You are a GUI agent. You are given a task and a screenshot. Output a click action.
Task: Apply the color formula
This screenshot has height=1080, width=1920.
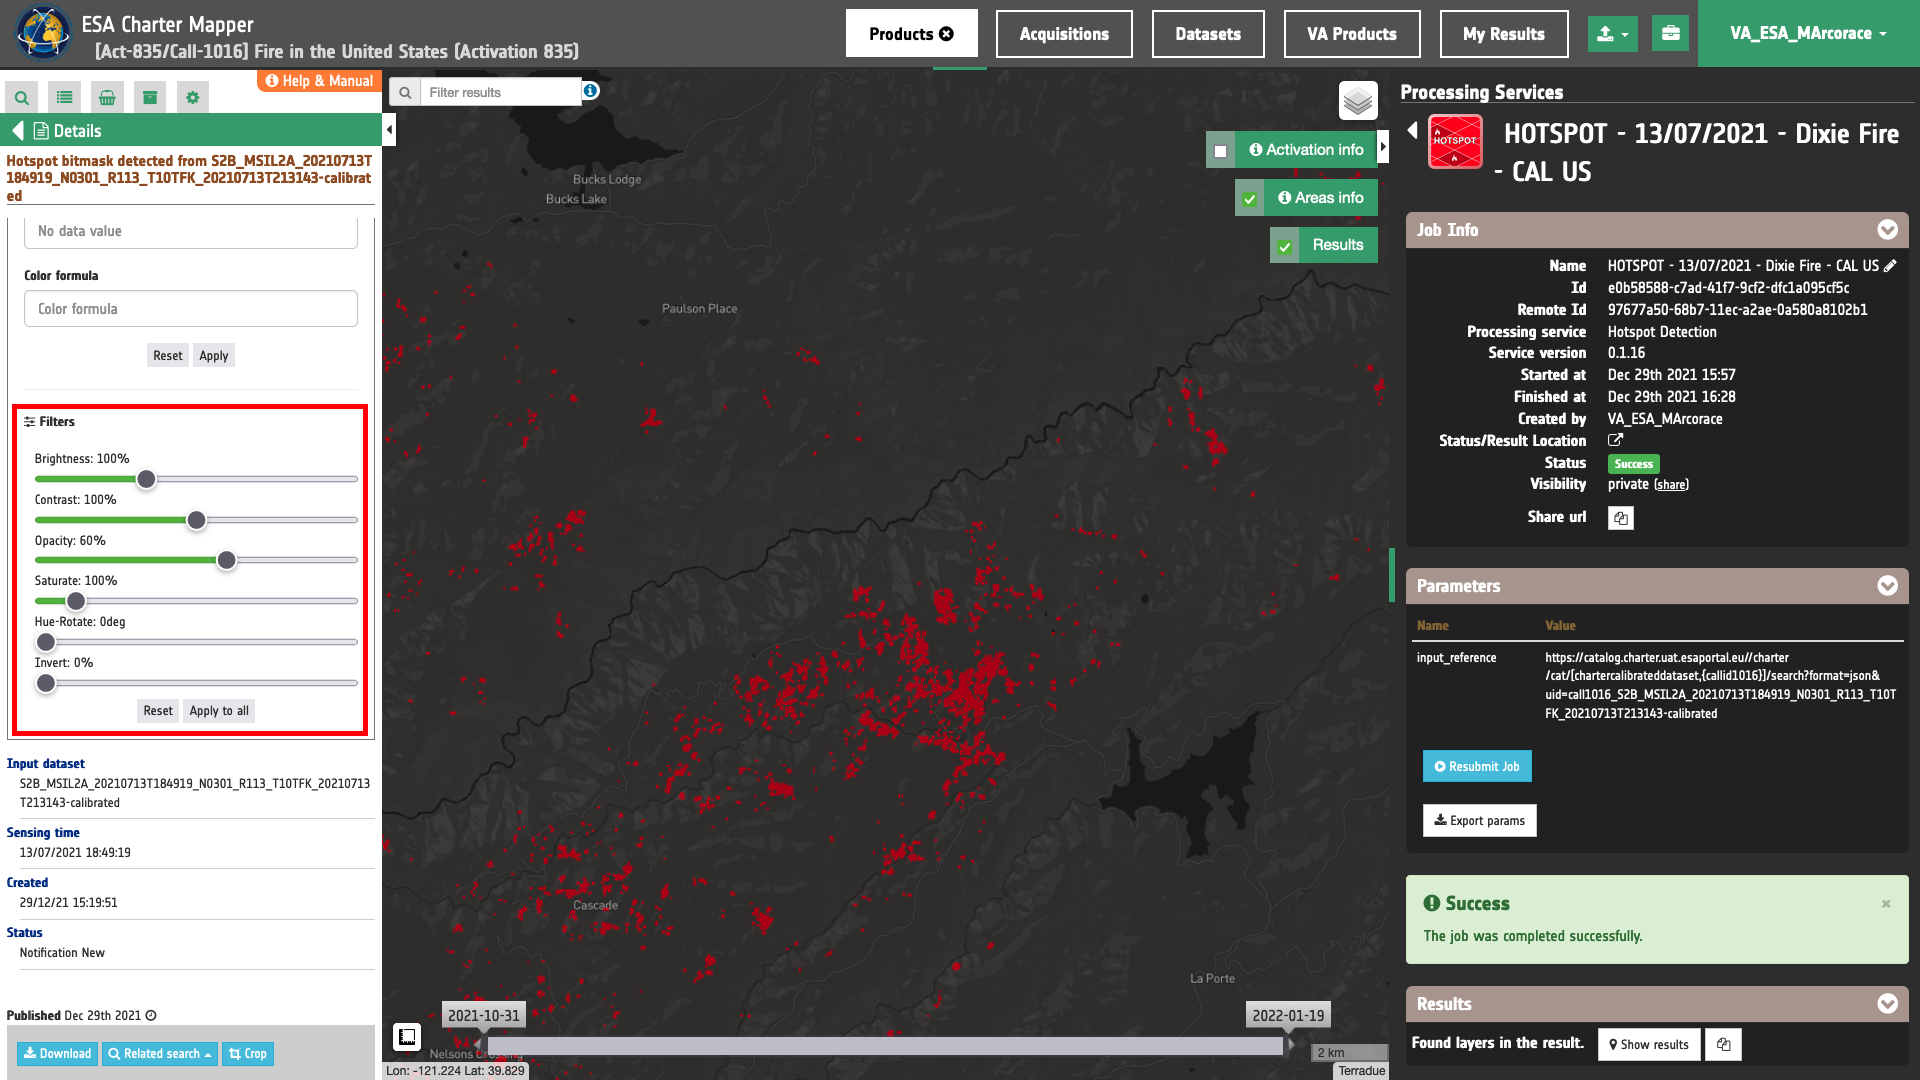click(x=214, y=356)
